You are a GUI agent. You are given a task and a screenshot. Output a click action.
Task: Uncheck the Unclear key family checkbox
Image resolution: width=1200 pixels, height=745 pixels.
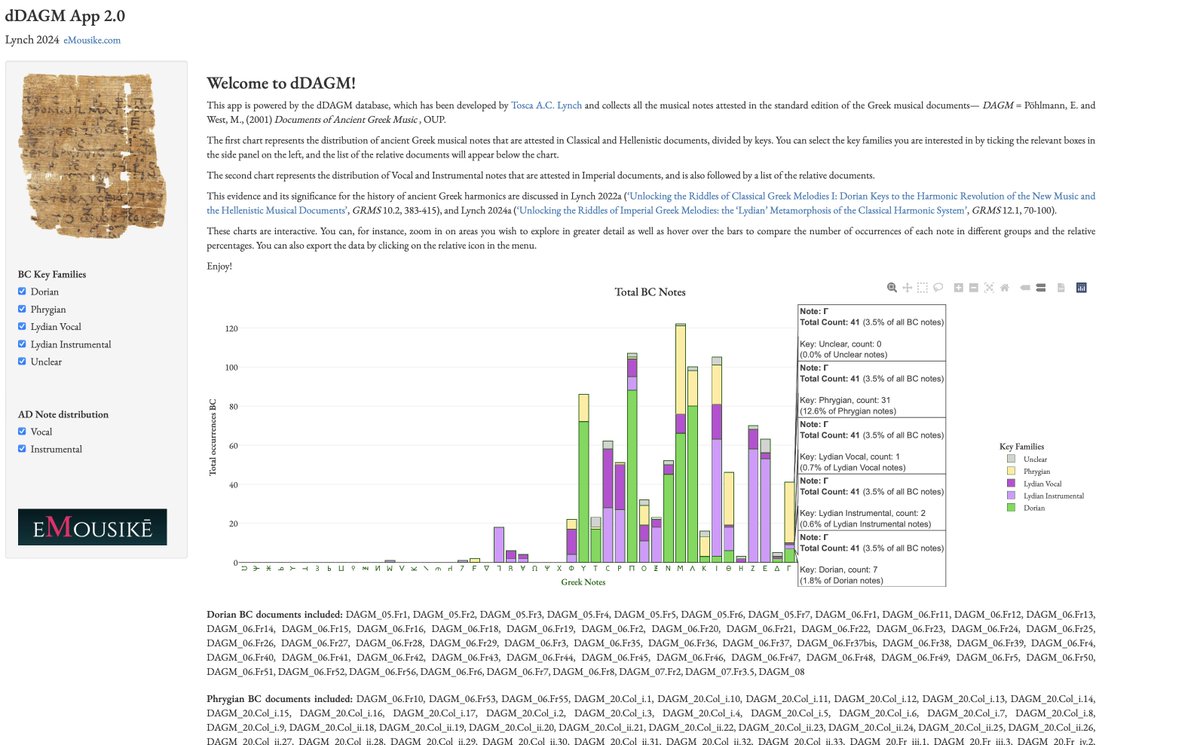click(23, 362)
